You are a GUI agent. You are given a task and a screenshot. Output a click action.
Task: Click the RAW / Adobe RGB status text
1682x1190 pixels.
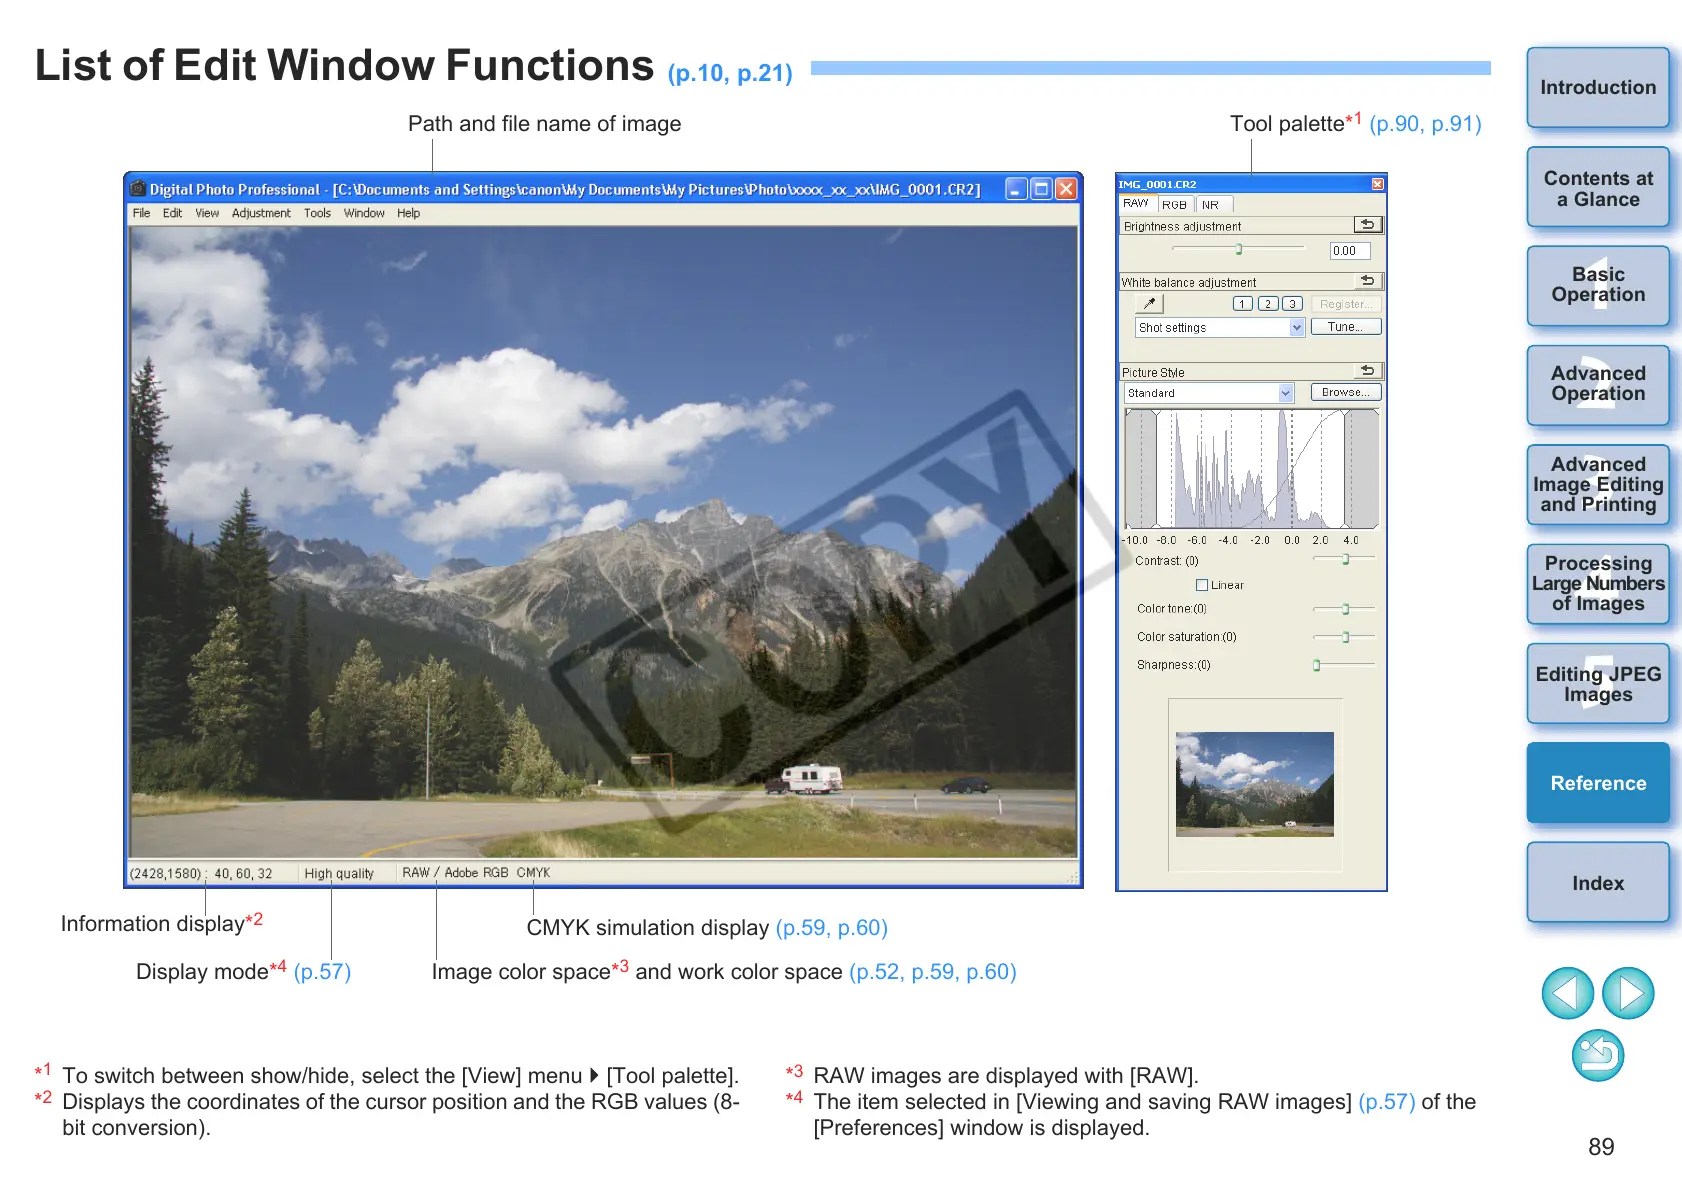455,873
